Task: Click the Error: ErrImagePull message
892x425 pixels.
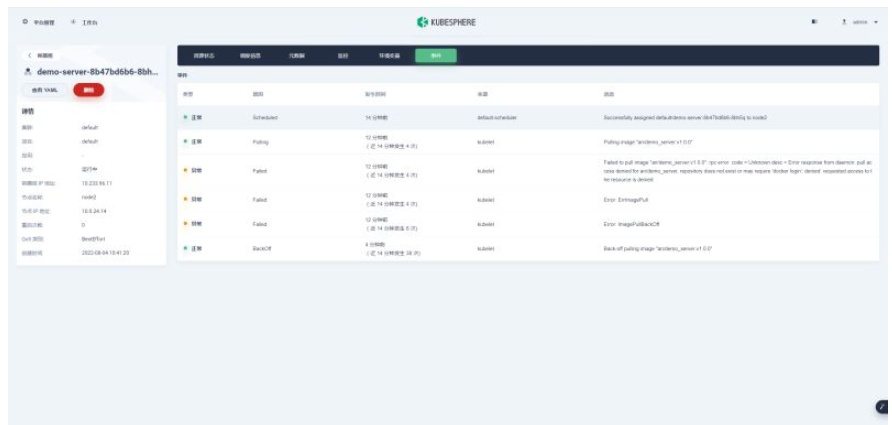Action: [x=626, y=199]
